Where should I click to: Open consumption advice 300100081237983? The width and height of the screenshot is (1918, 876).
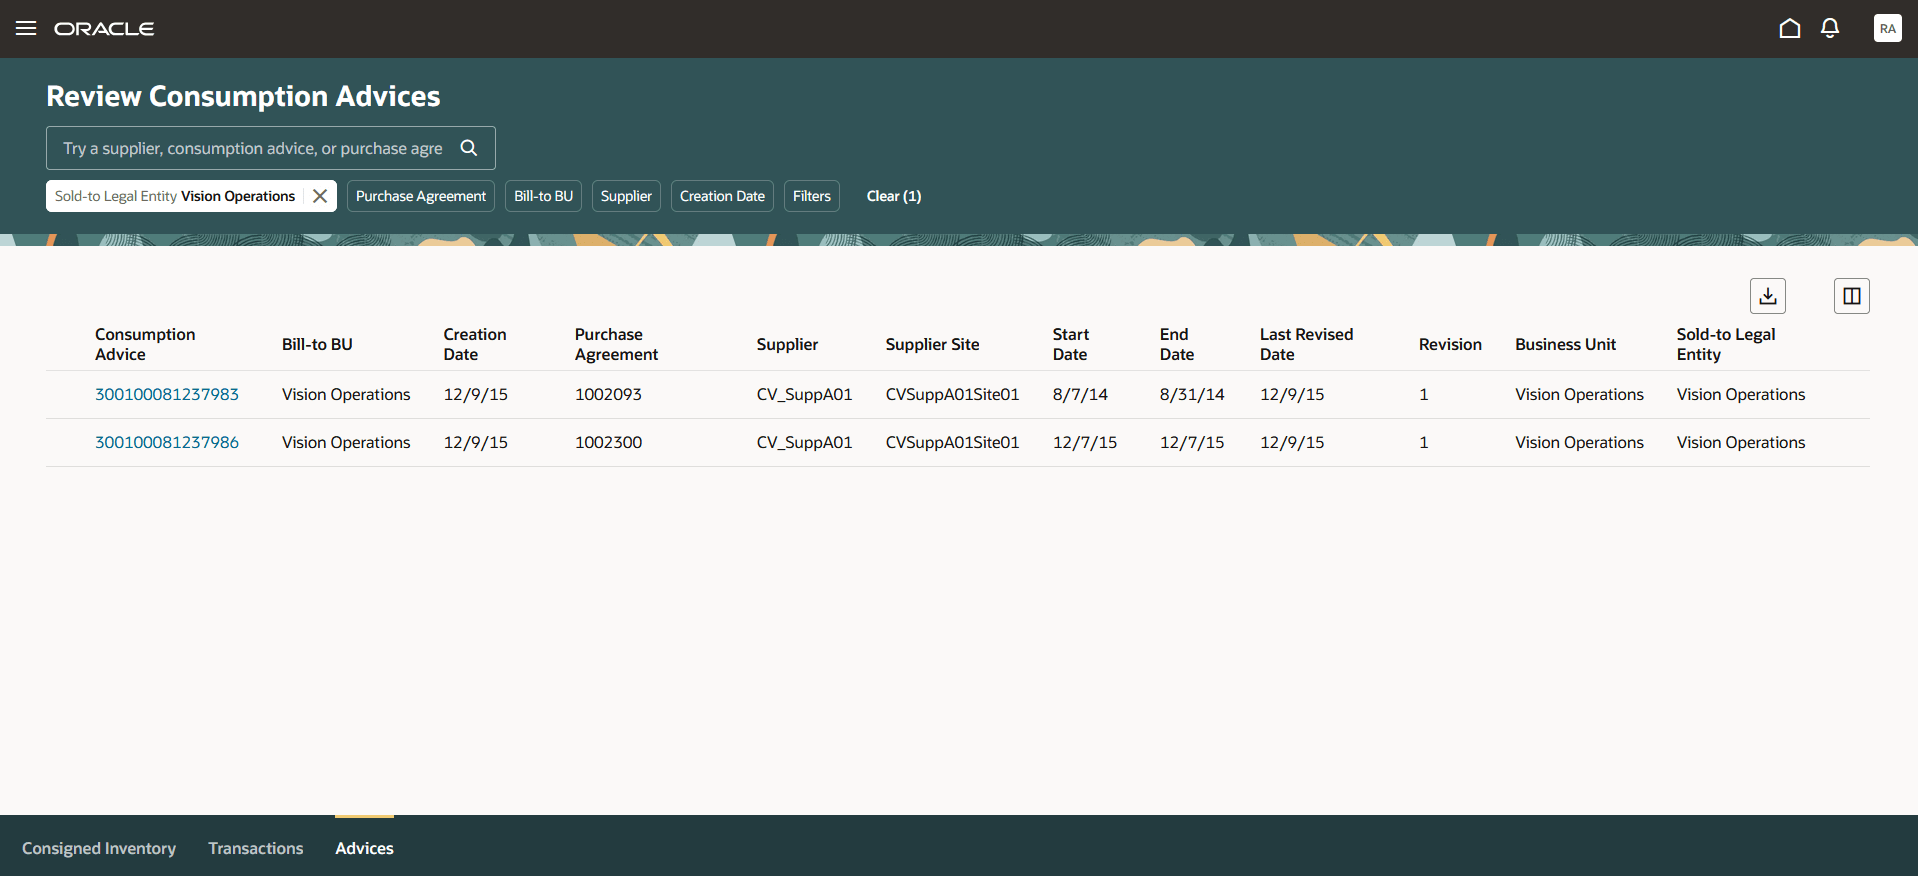pos(167,394)
